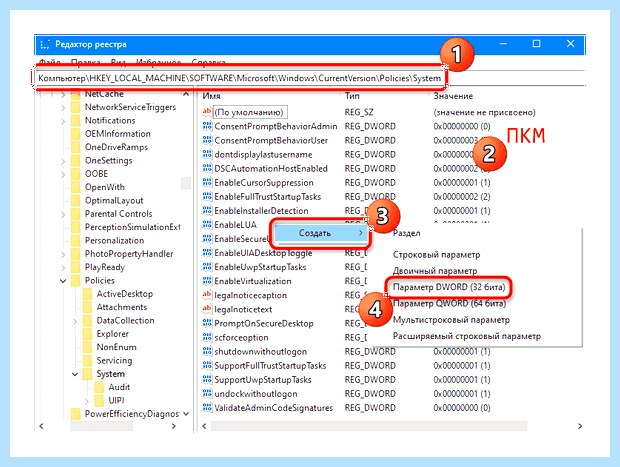Viewport: 620px width, 467px height.
Task: Click the OOBE folder icon
Action: point(76,174)
